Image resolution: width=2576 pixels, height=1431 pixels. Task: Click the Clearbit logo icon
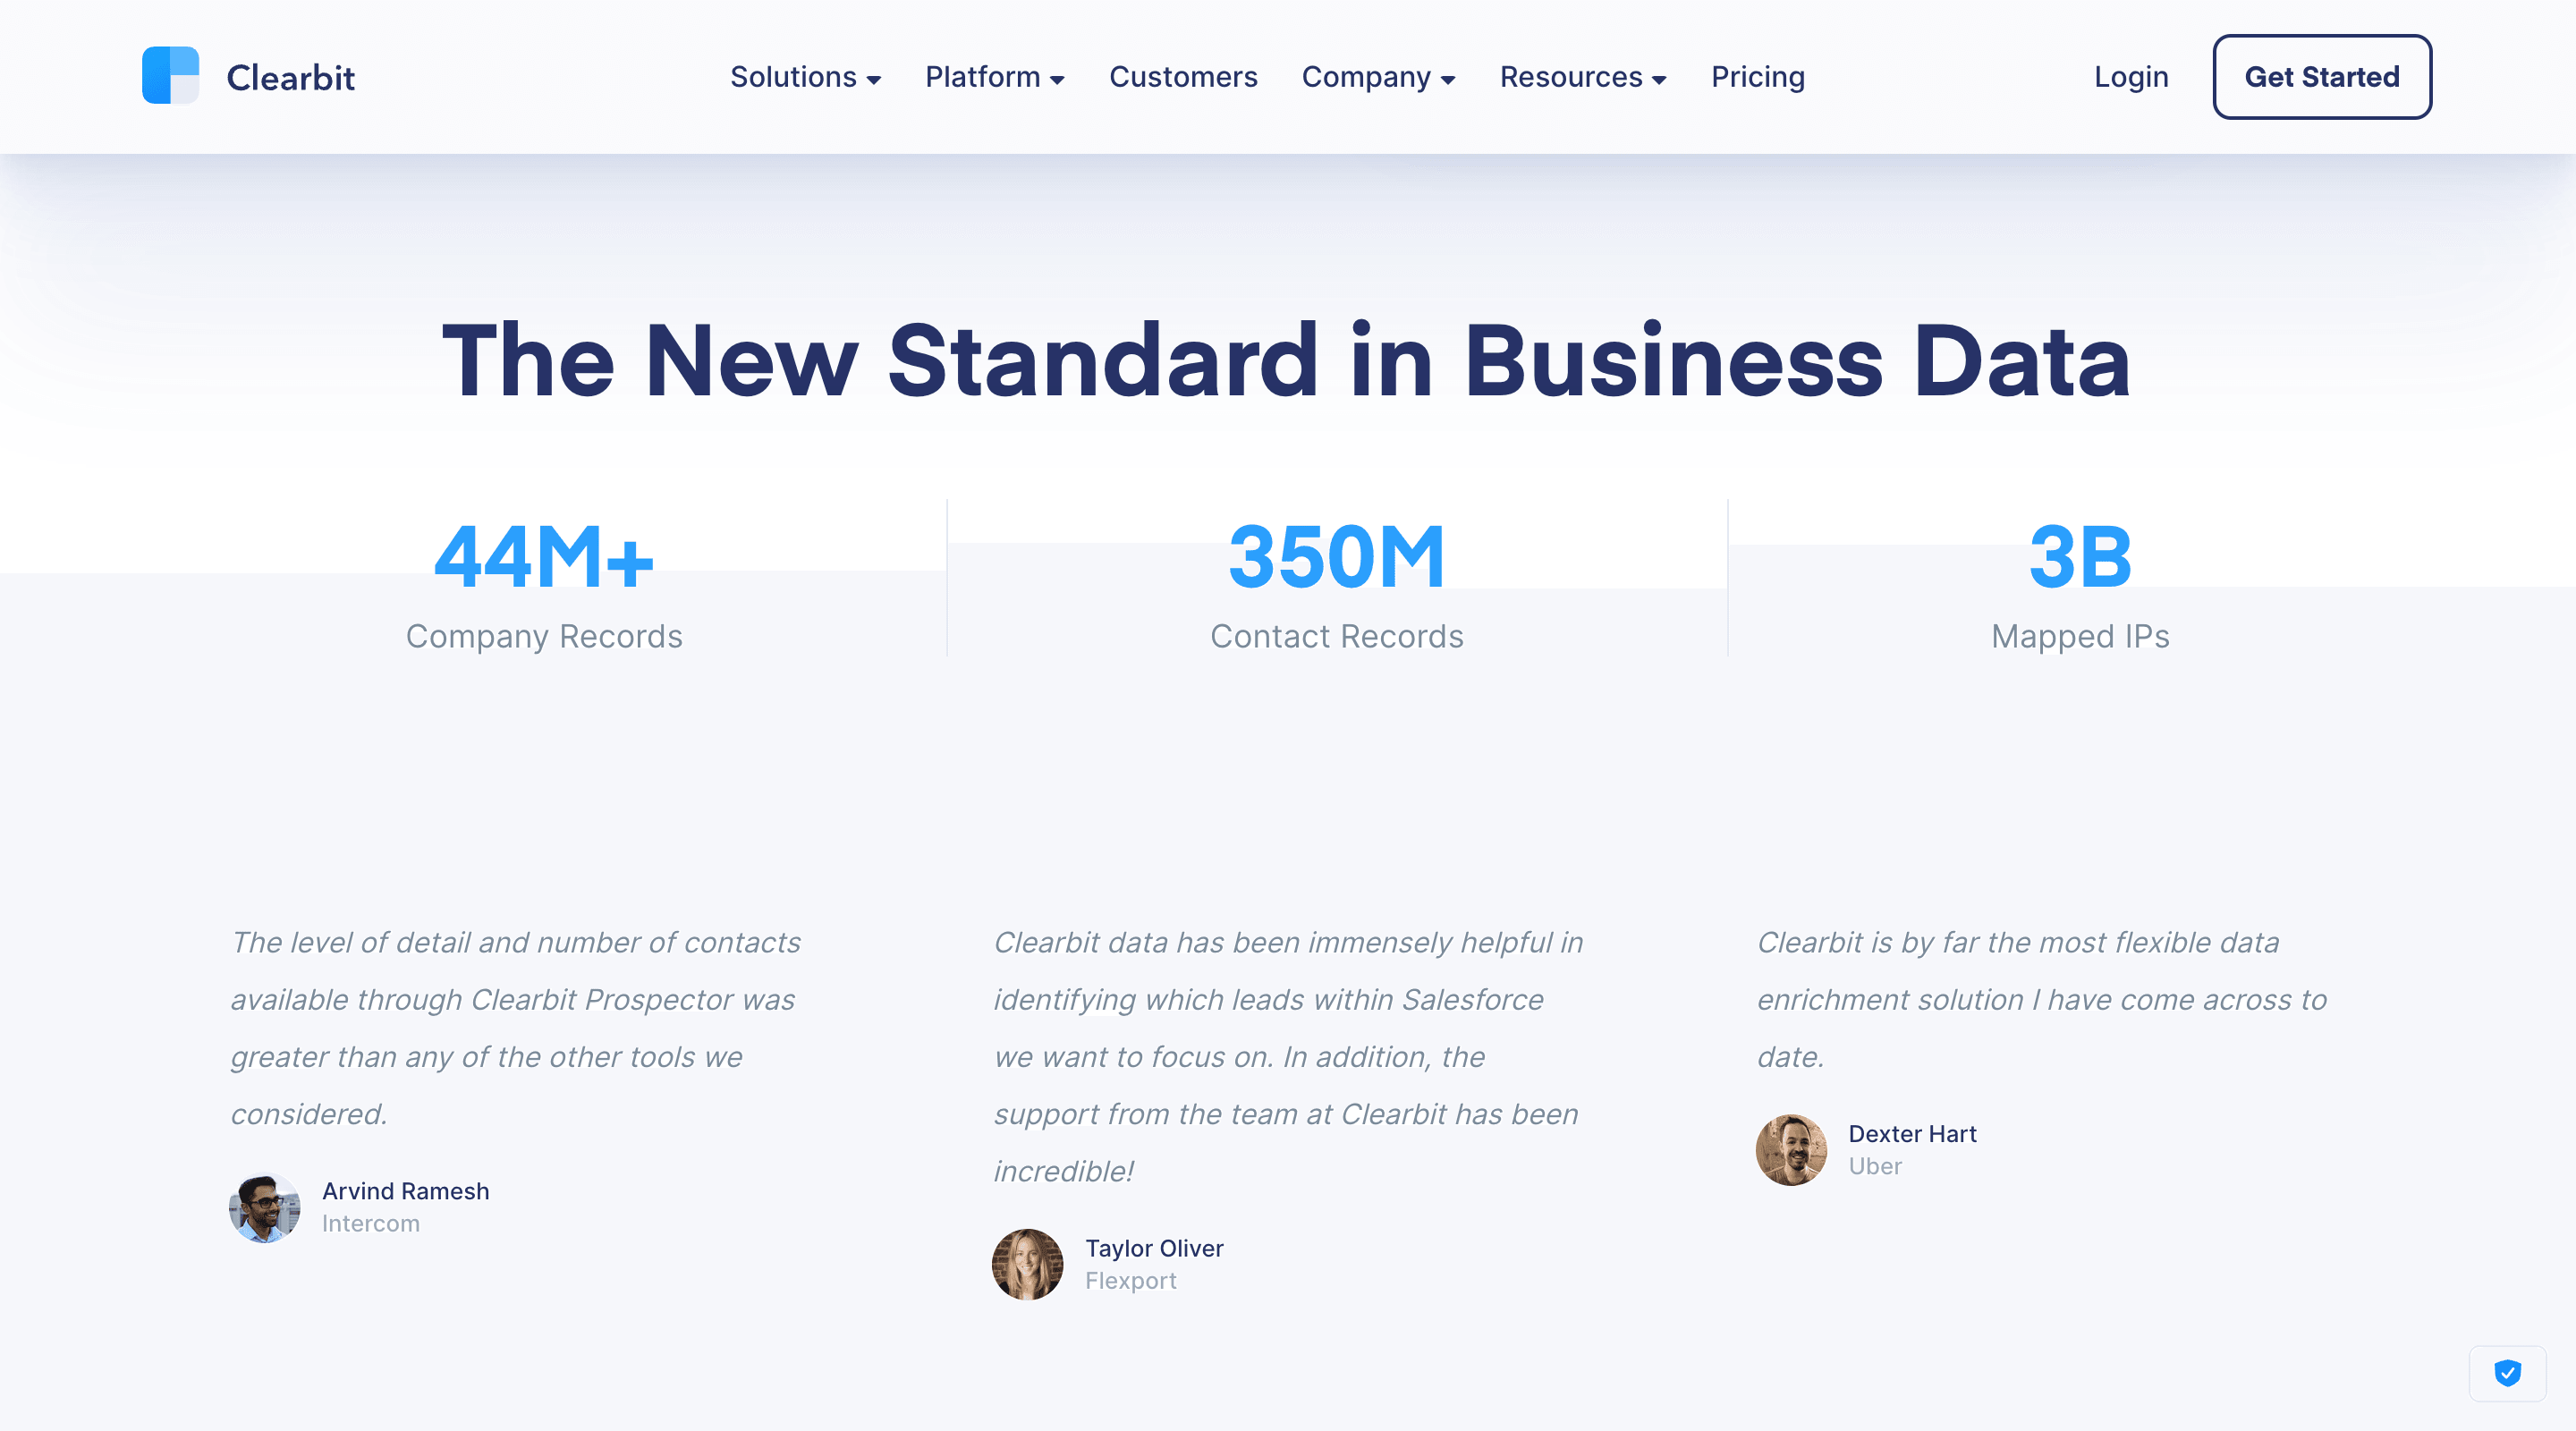click(171, 76)
